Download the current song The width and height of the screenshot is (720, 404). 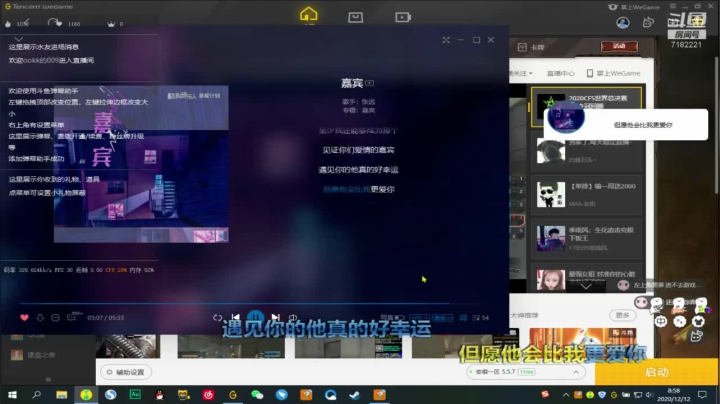[x=40, y=317]
